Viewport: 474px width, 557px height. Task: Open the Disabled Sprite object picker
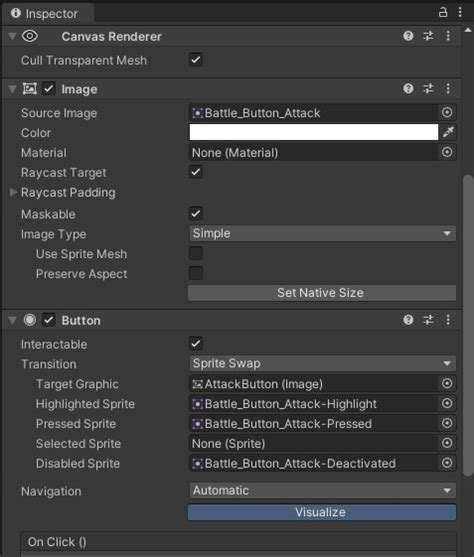[x=447, y=463]
